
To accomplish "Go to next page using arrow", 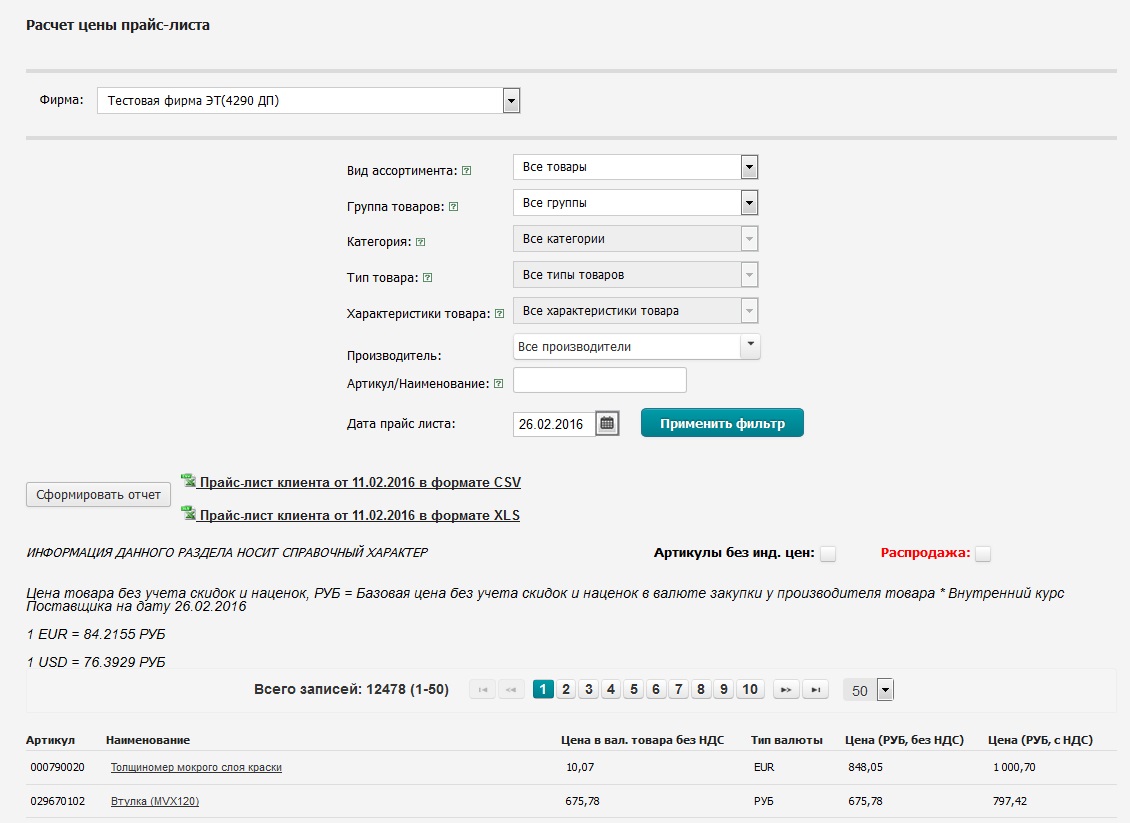I will (785, 689).
